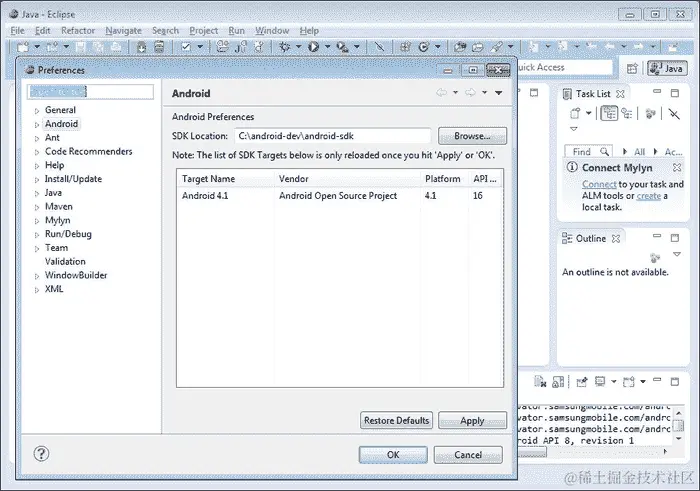The width and height of the screenshot is (700, 491).
Task: Click Clear Console icon in Console view
Action: pyautogui.click(x=540, y=382)
